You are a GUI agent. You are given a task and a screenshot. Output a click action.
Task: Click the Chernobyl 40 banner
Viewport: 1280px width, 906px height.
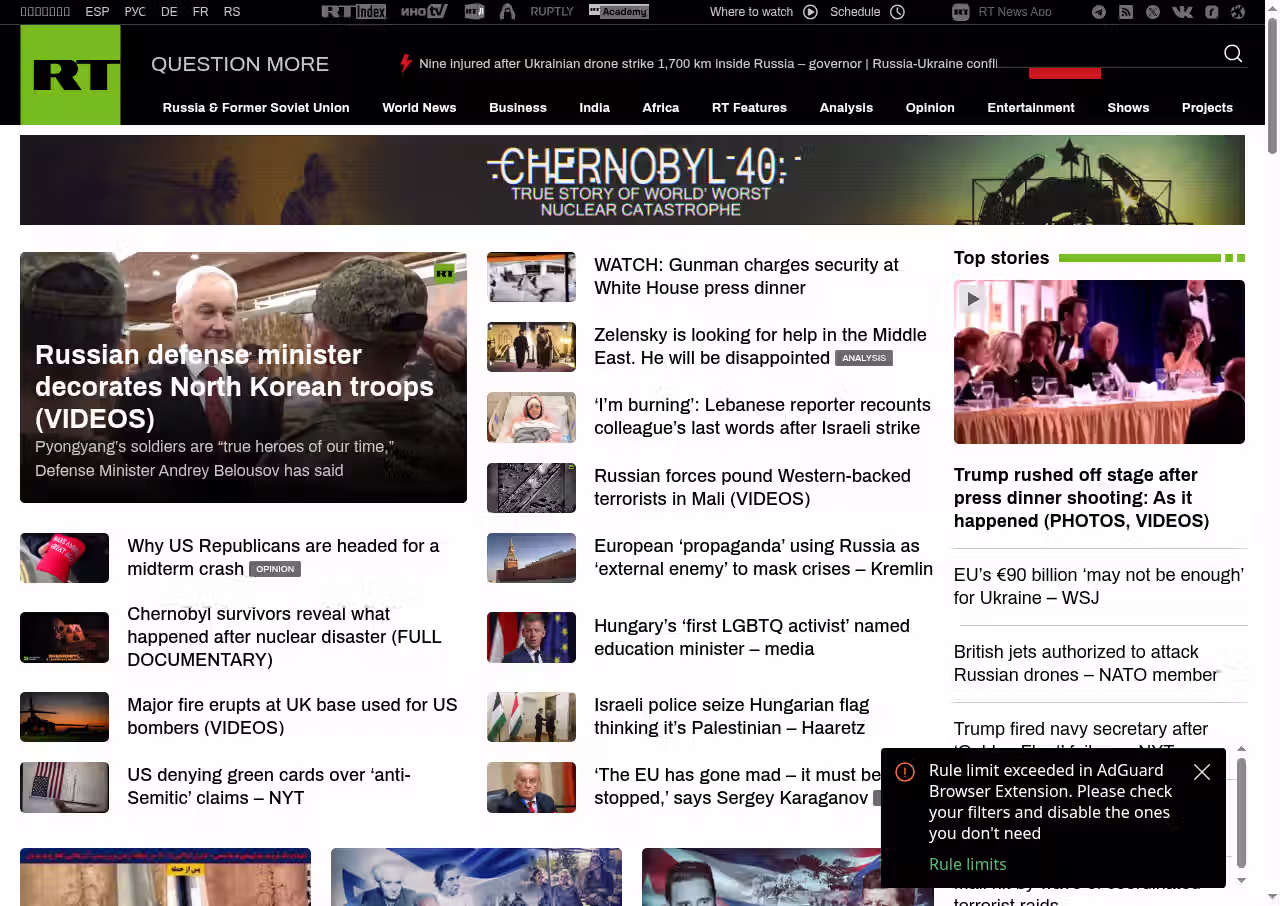pyautogui.click(x=632, y=180)
